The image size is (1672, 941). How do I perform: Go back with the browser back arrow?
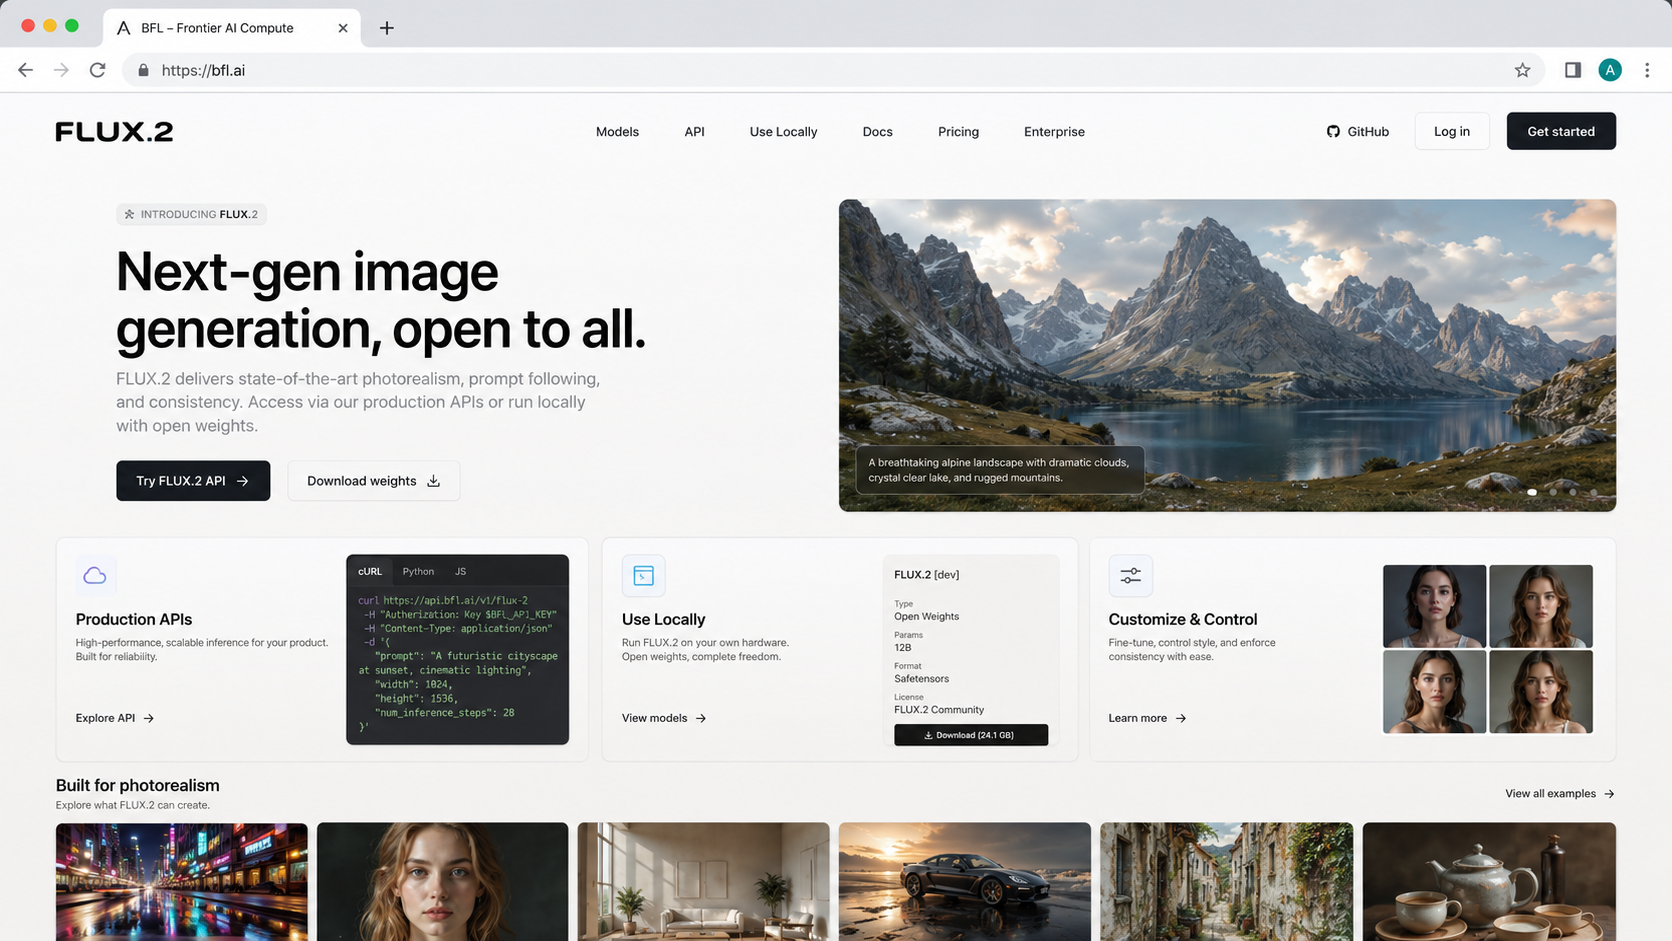click(x=26, y=70)
